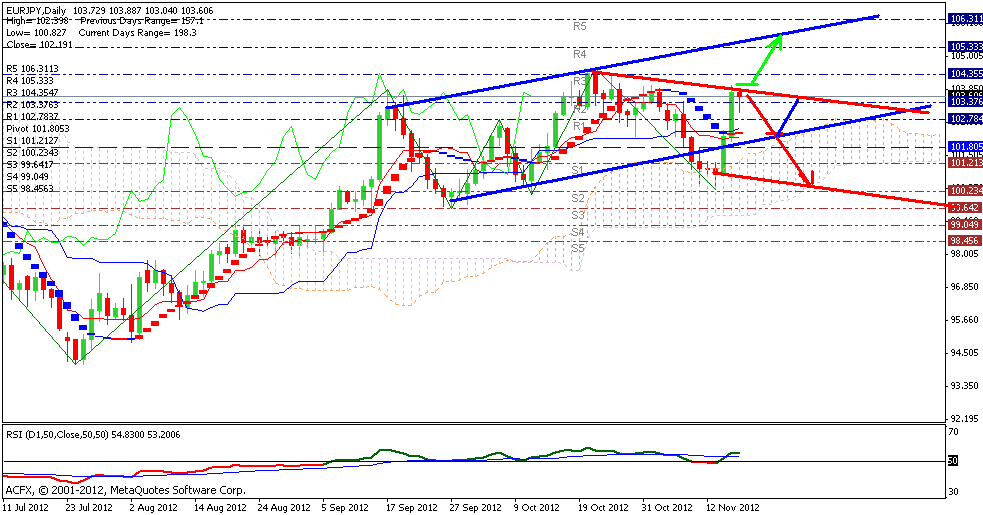Click the 'R5 106.3113' resistance label

tap(34, 68)
